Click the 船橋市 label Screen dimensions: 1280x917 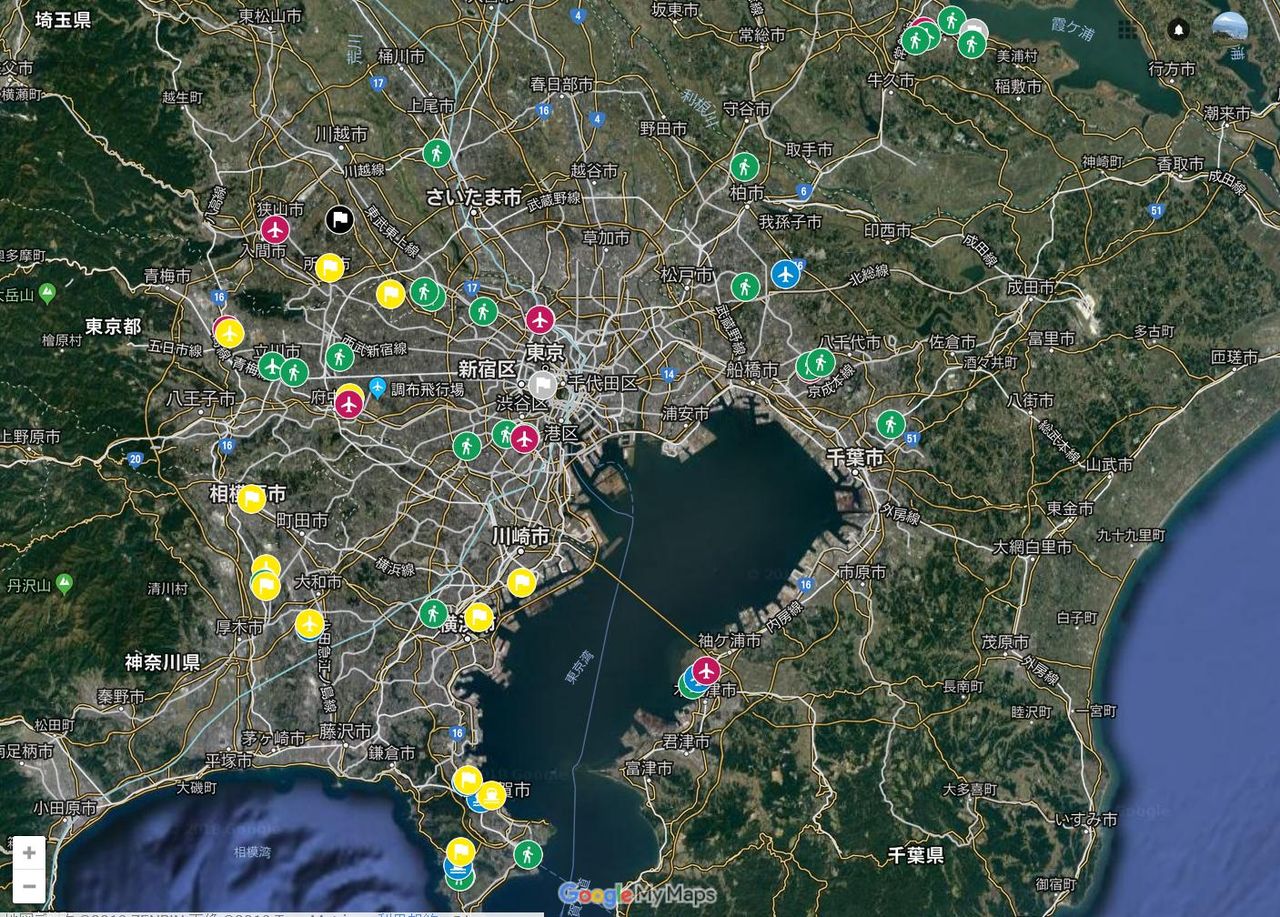click(x=753, y=370)
